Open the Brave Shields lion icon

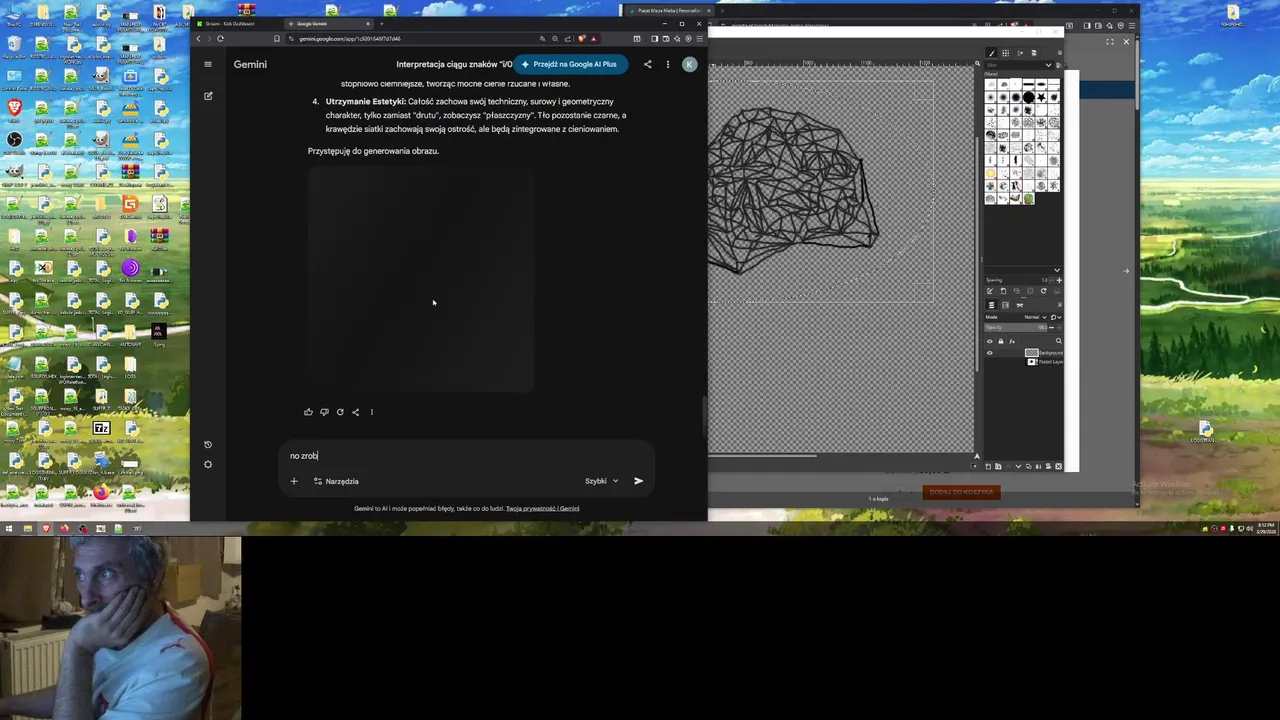click(581, 39)
